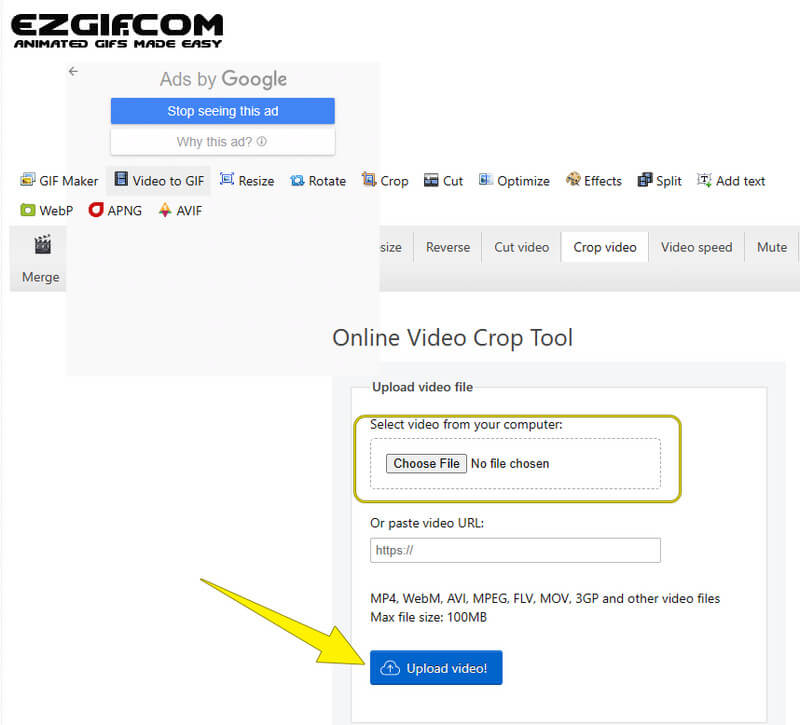Click the GIF Maker icon
This screenshot has width=800, height=725.
point(28,180)
